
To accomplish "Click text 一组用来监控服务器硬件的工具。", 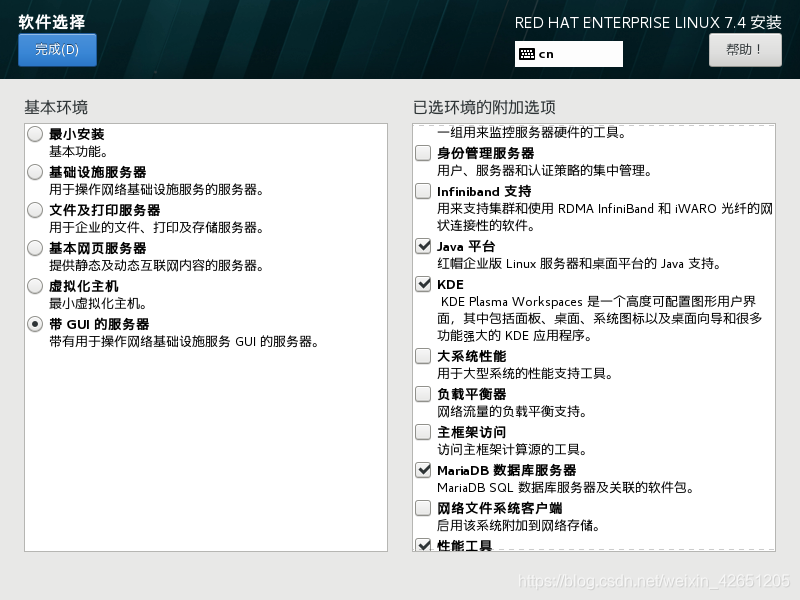I will (531, 133).
